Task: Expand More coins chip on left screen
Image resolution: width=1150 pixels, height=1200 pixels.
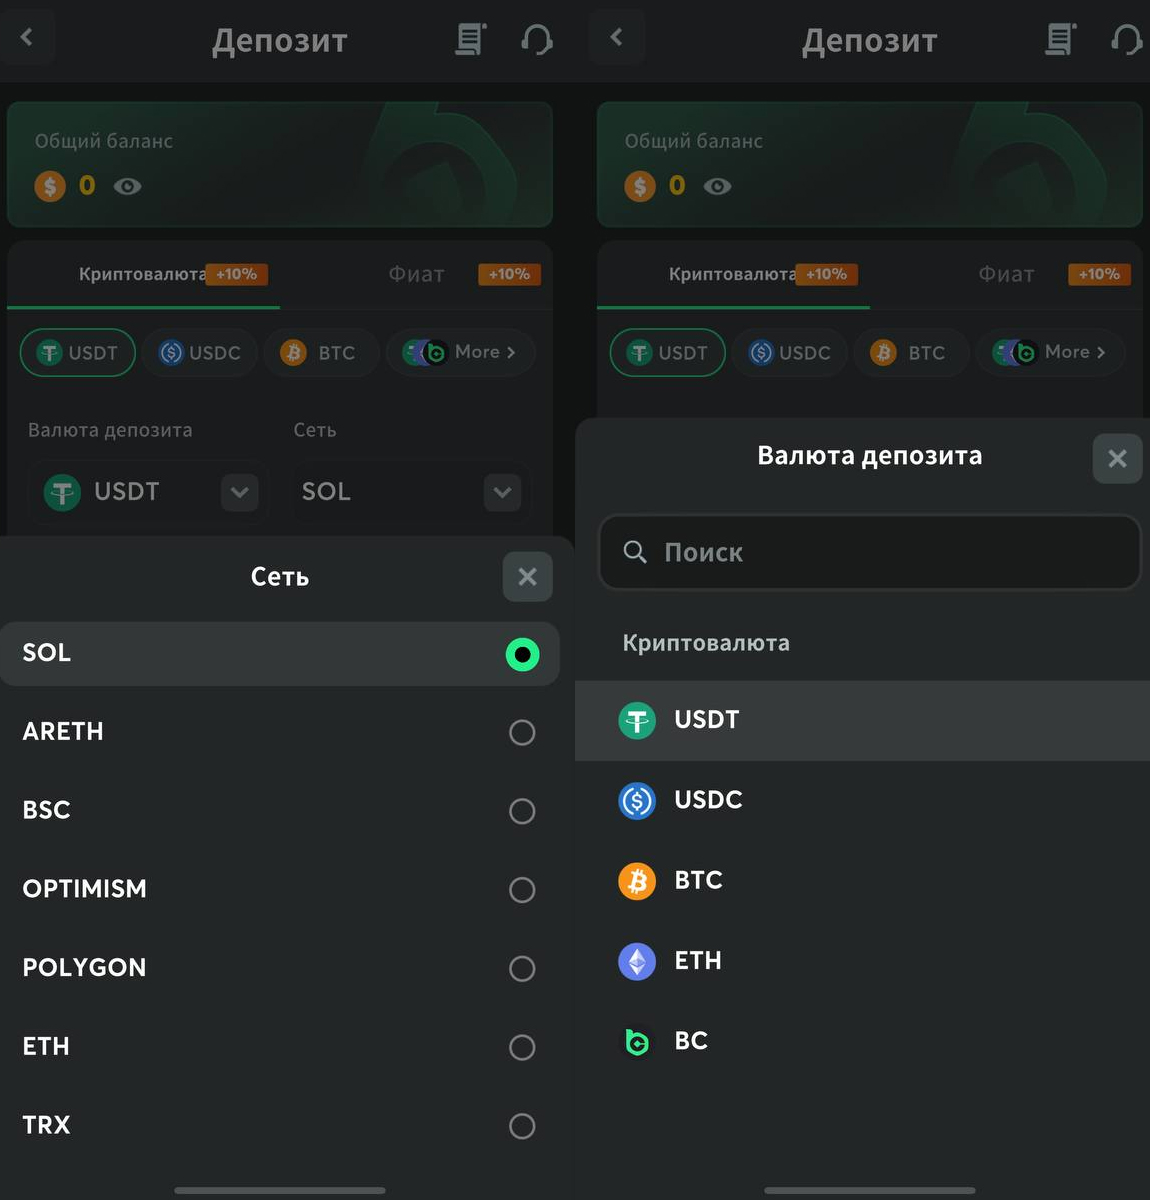Action: coord(461,352)
